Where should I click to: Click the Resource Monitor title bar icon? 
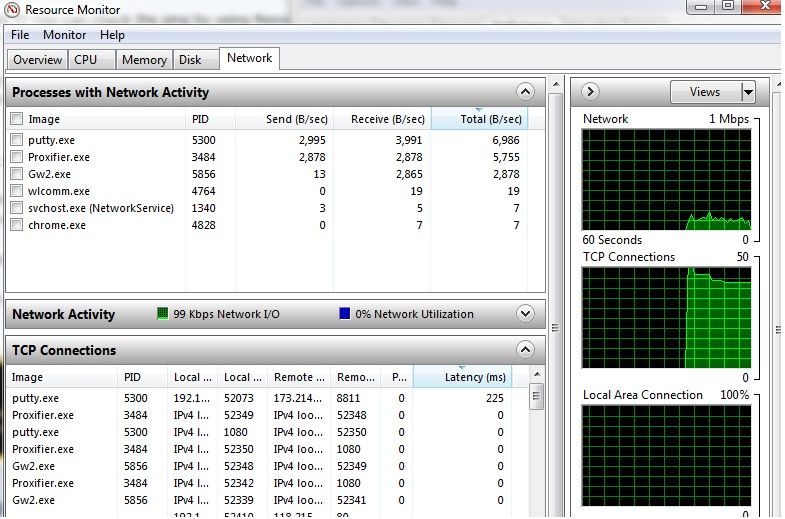tap(12, 10)
